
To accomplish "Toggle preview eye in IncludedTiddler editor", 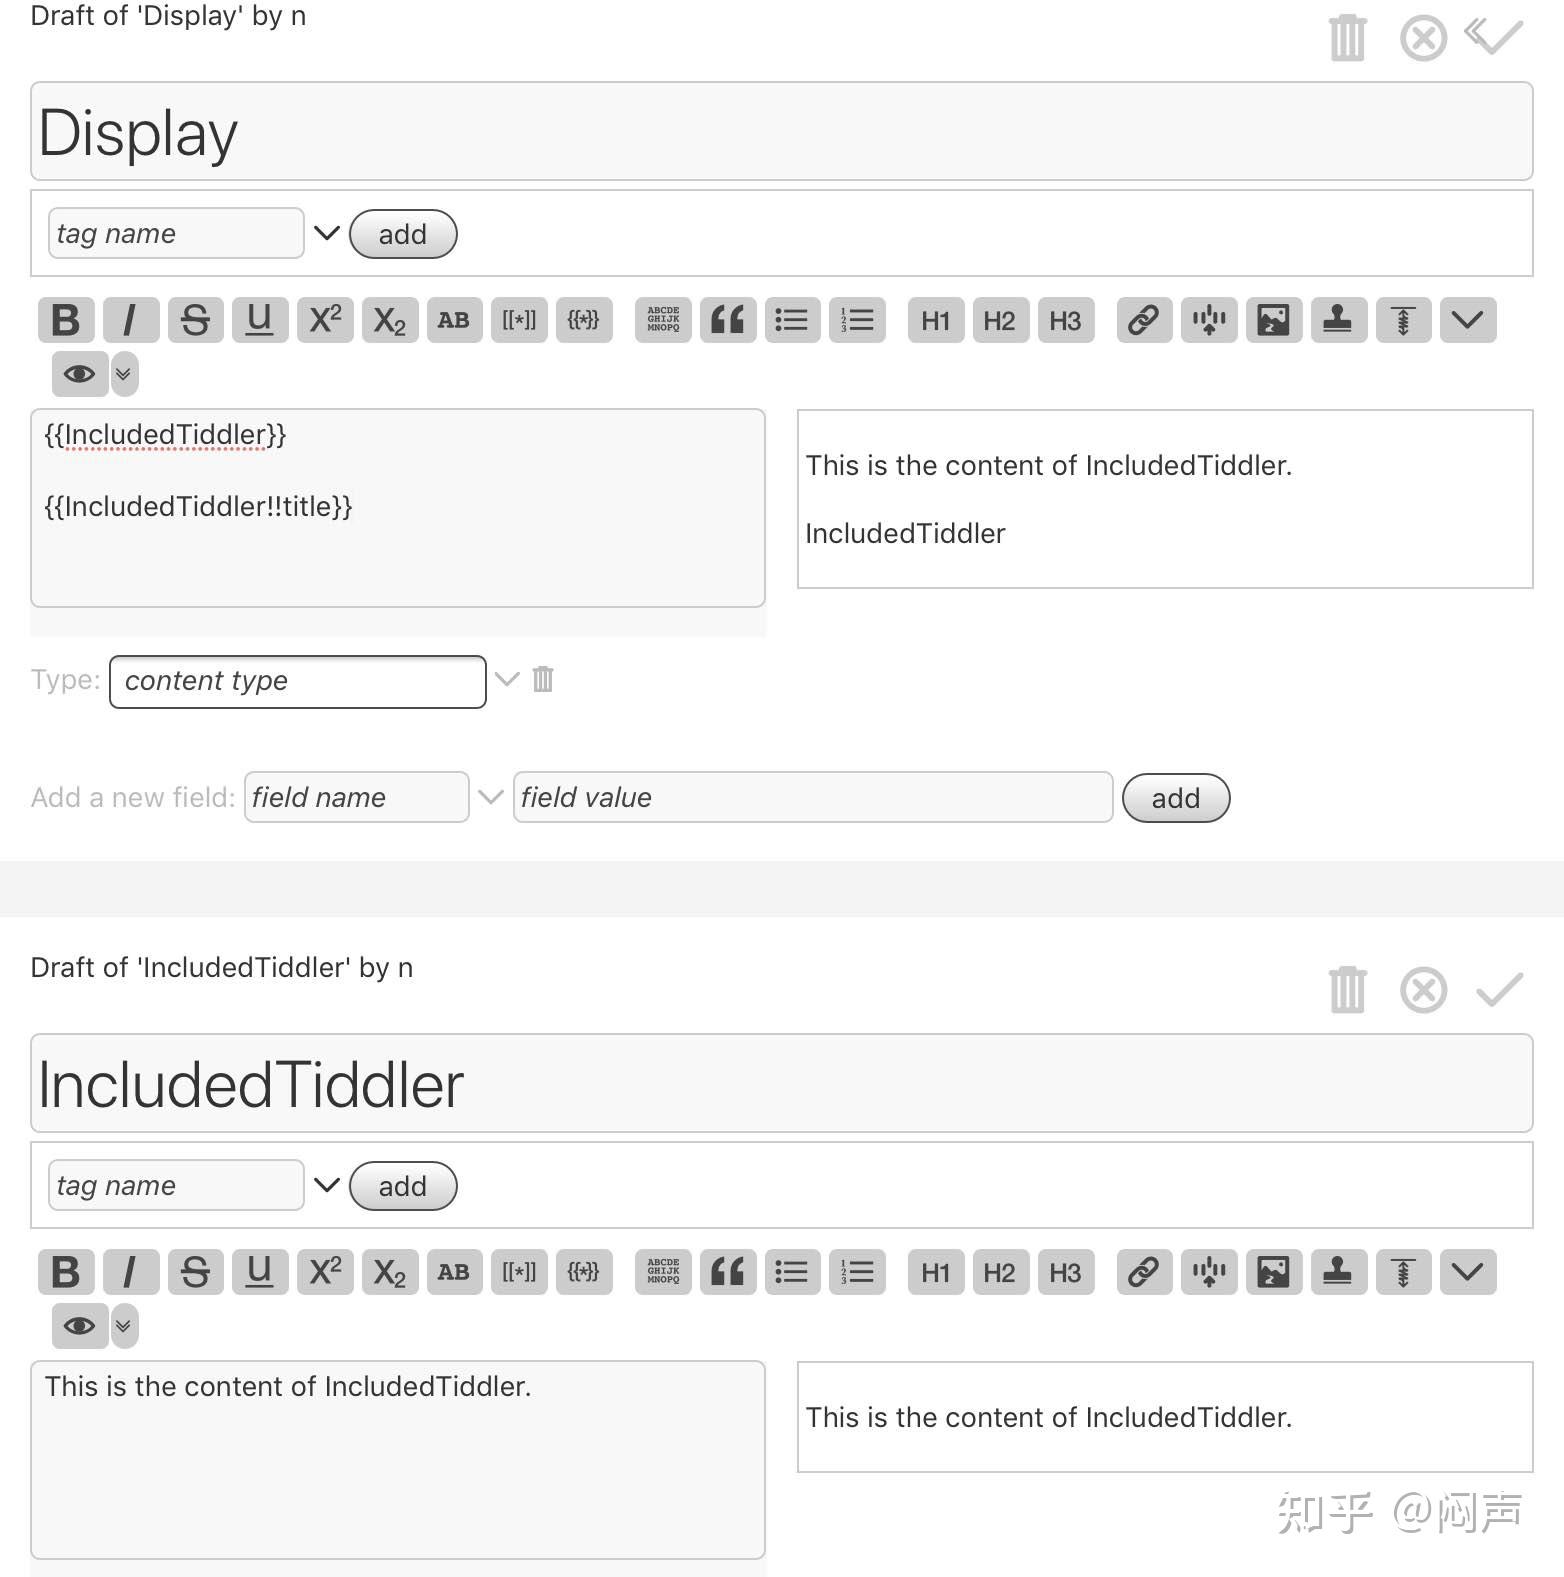I will (x=79, y=1326).
